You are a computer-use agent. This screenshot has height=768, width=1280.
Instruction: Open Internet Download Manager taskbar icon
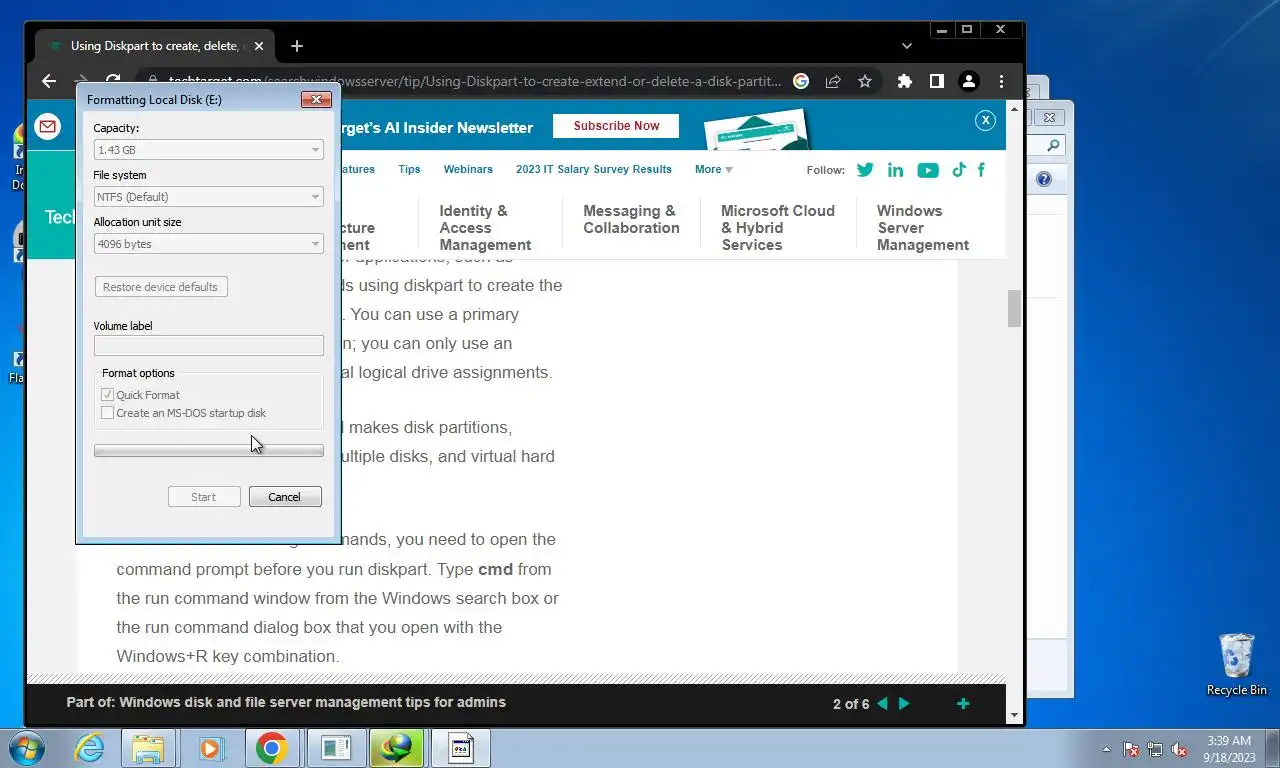[x=397, y=748]
